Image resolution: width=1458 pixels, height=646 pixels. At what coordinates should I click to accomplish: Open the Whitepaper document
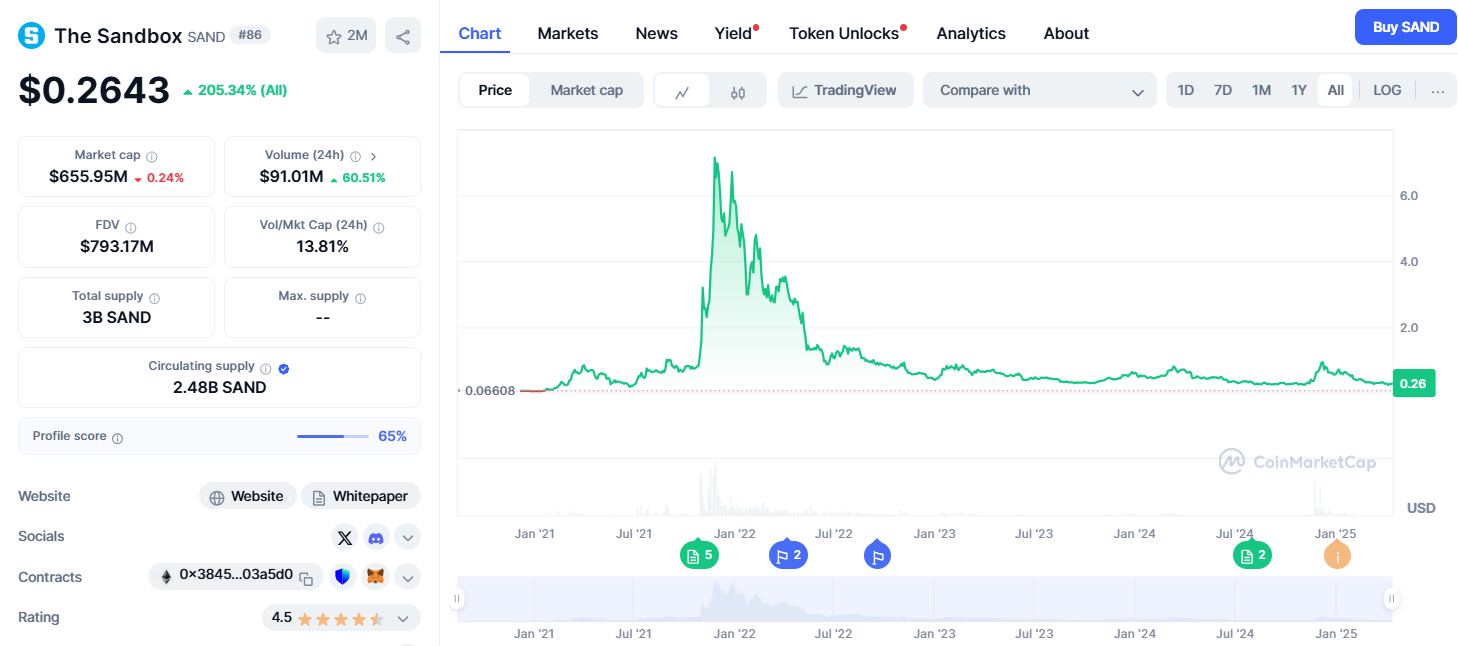pos(360,495)
